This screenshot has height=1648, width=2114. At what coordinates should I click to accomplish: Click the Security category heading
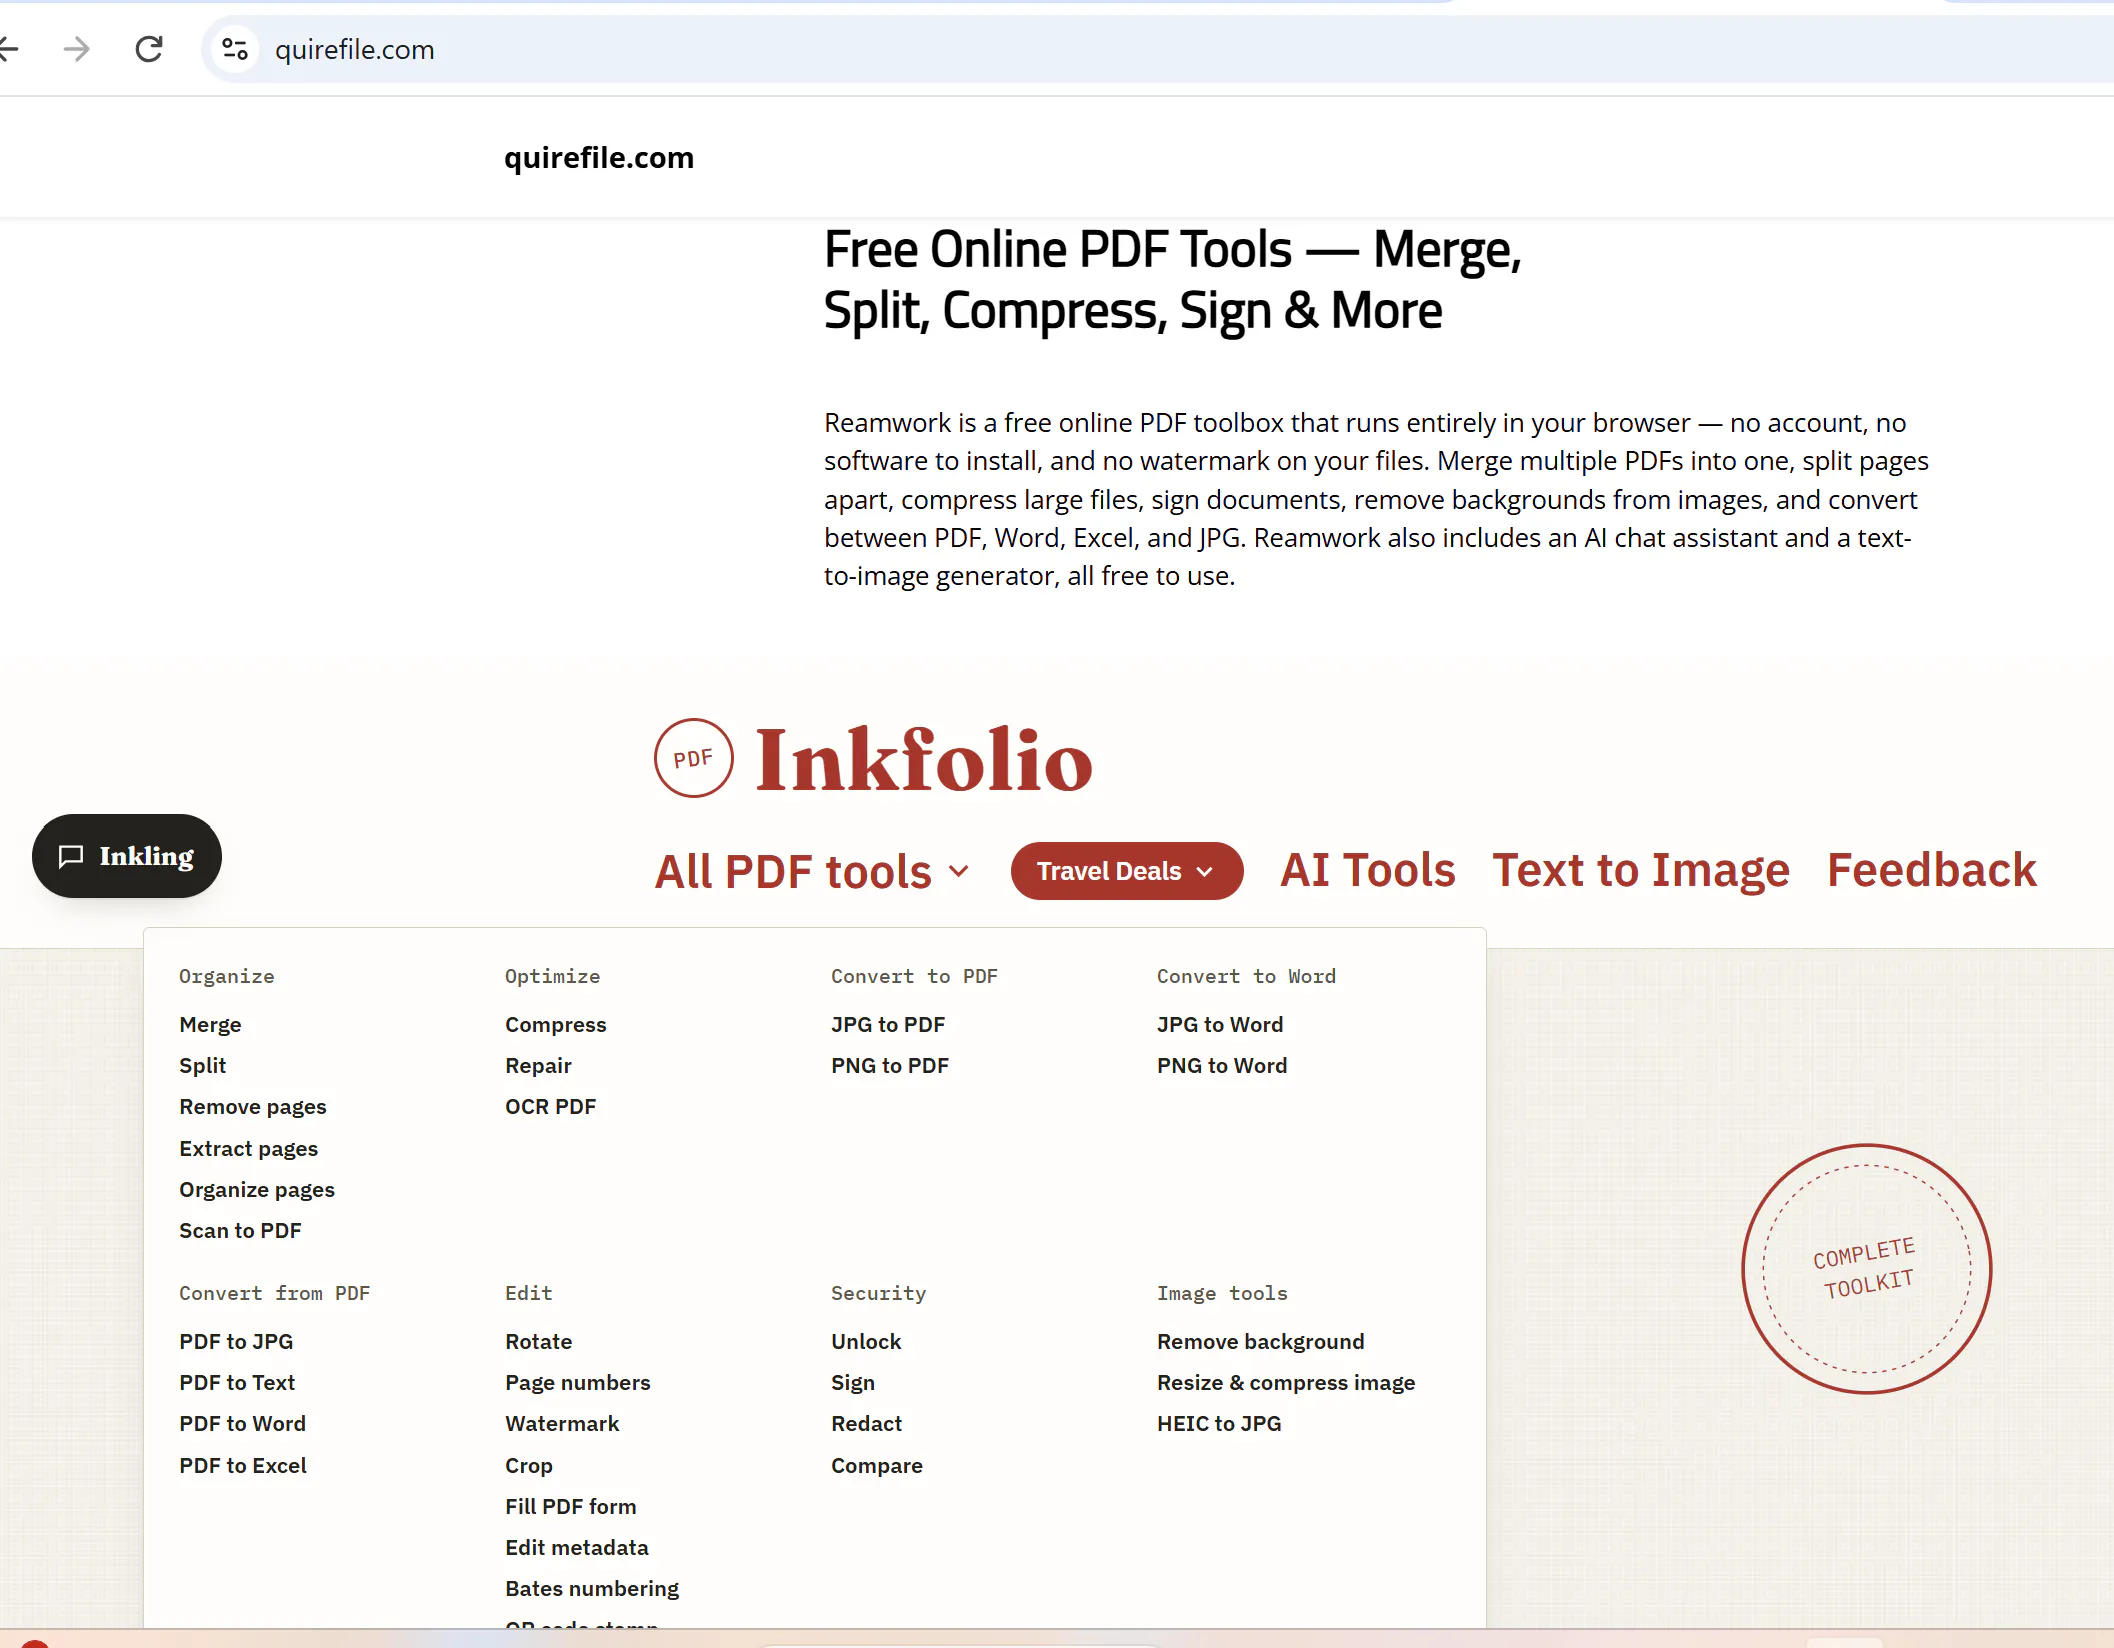click(x=879, y=1293)
